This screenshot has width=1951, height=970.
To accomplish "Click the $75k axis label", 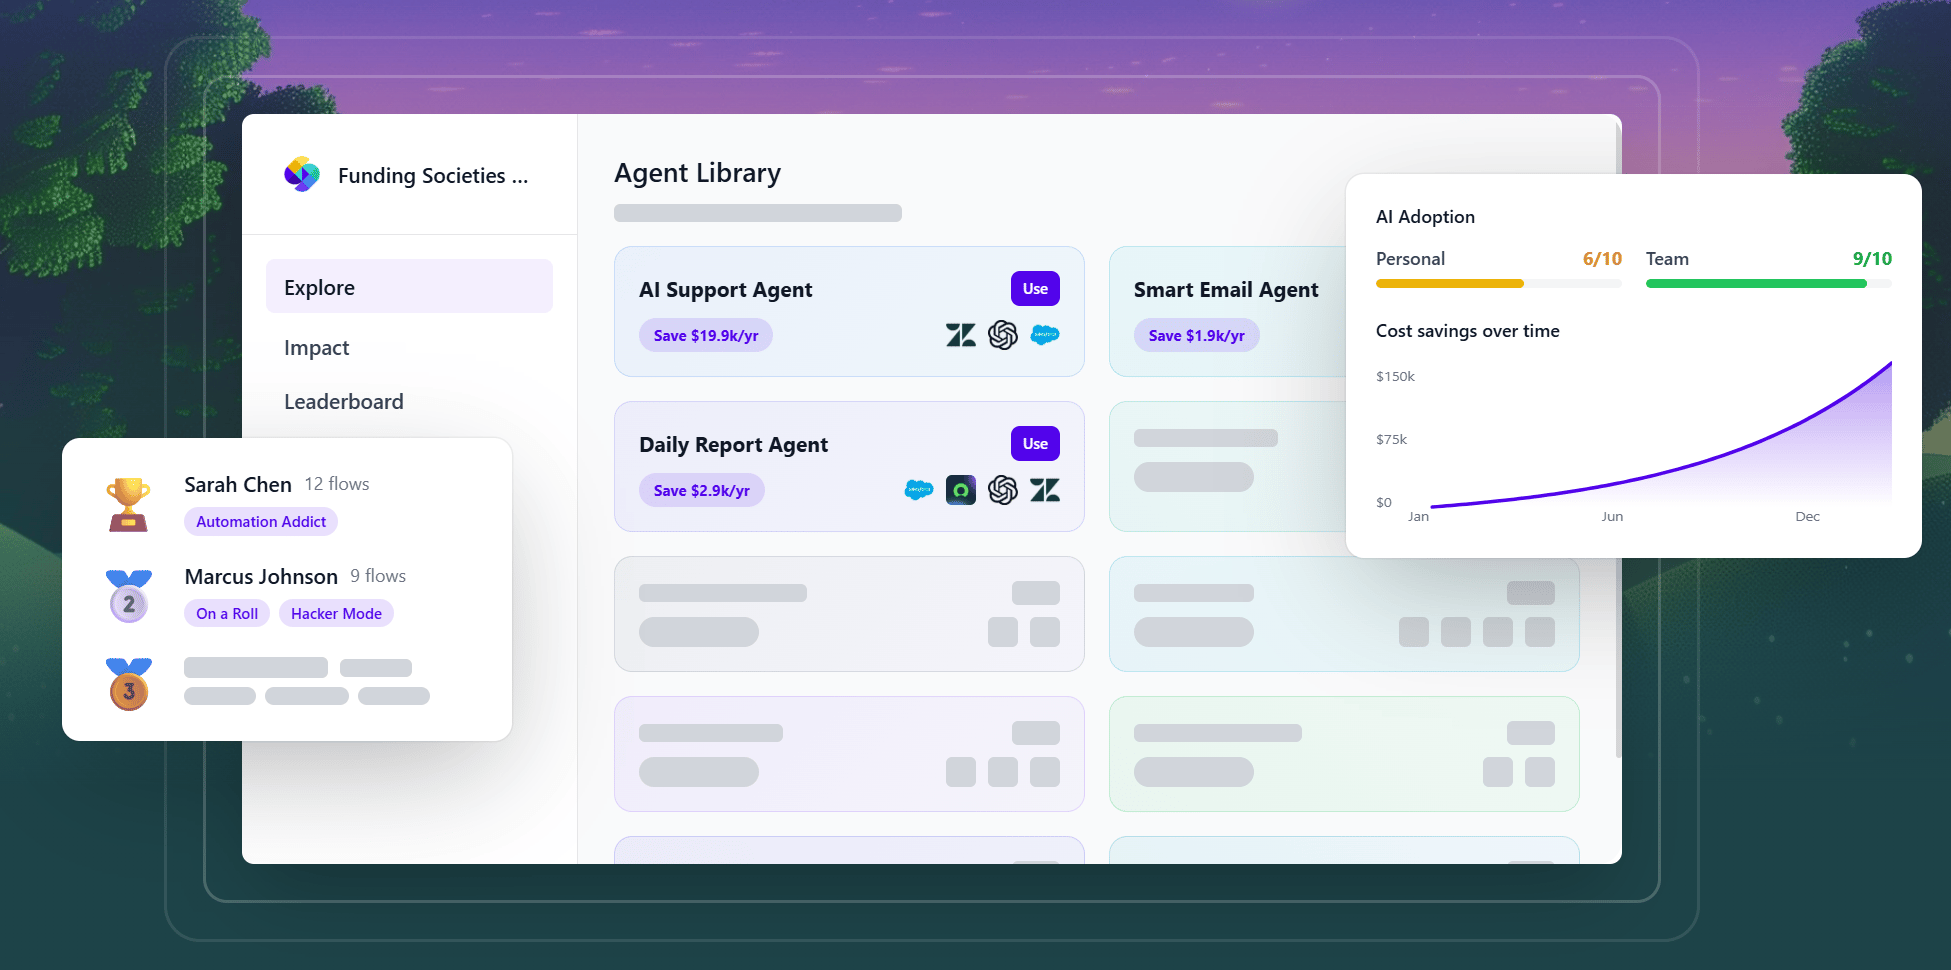I will pyautogui.click(x=1391, y=440).
